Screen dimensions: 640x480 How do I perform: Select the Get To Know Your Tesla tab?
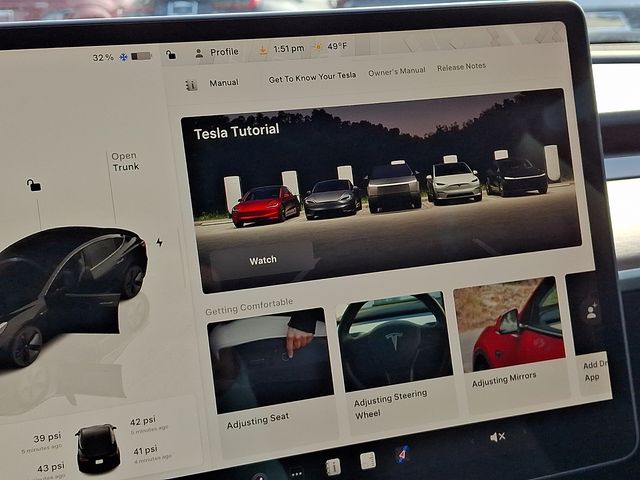pos(312,77)
